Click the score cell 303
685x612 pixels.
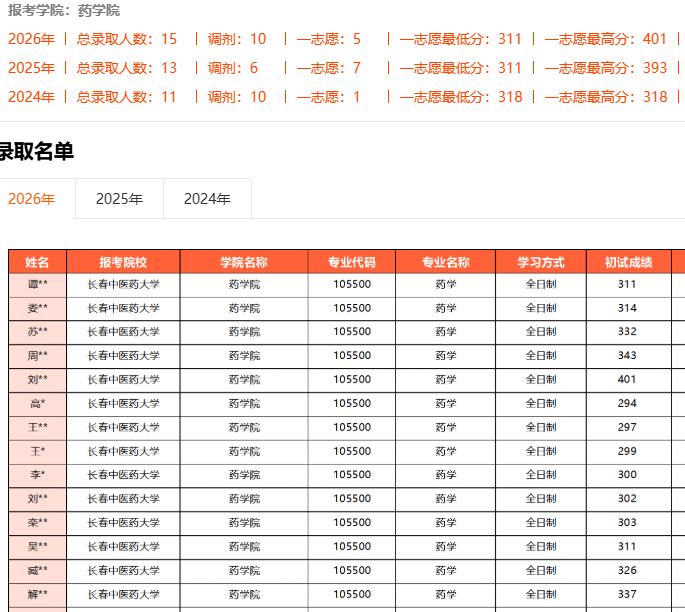pos(627,522)
